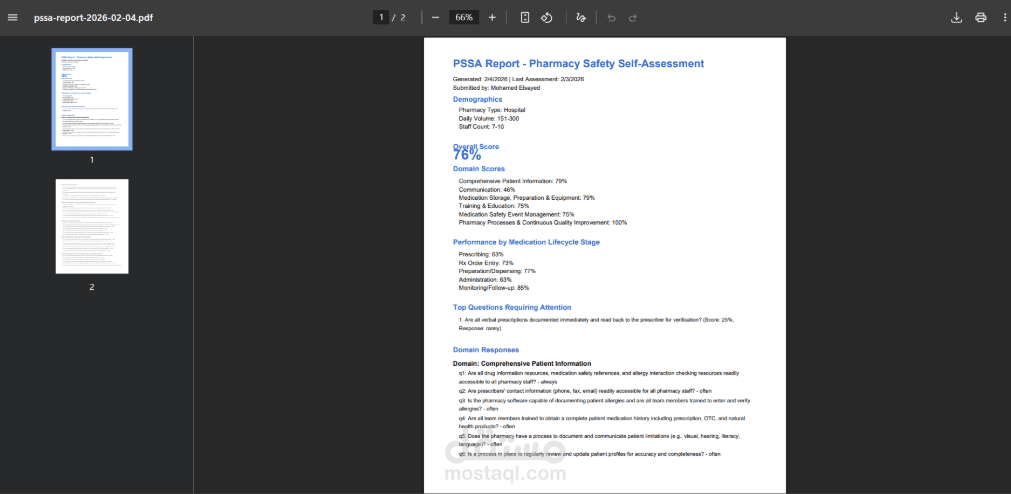
Task: Rotate the document counterclockwise
Action: click(x=547, y=17)
